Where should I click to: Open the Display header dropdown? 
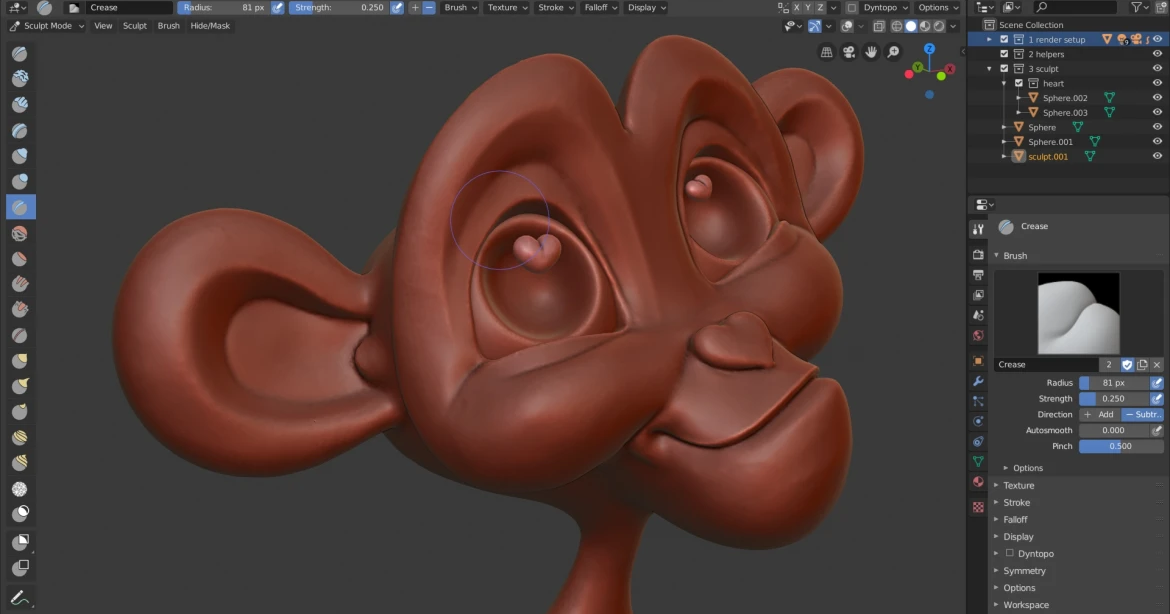(647, 7)
